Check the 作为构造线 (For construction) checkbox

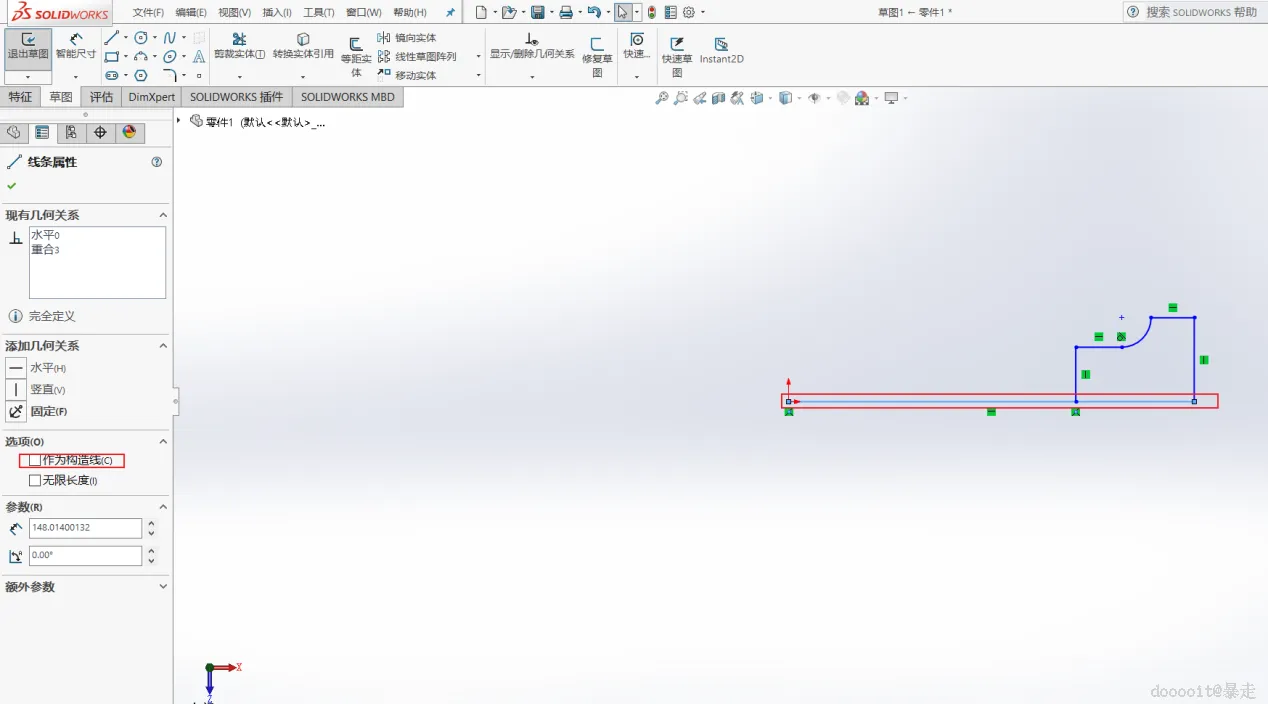tap(35, 460)
